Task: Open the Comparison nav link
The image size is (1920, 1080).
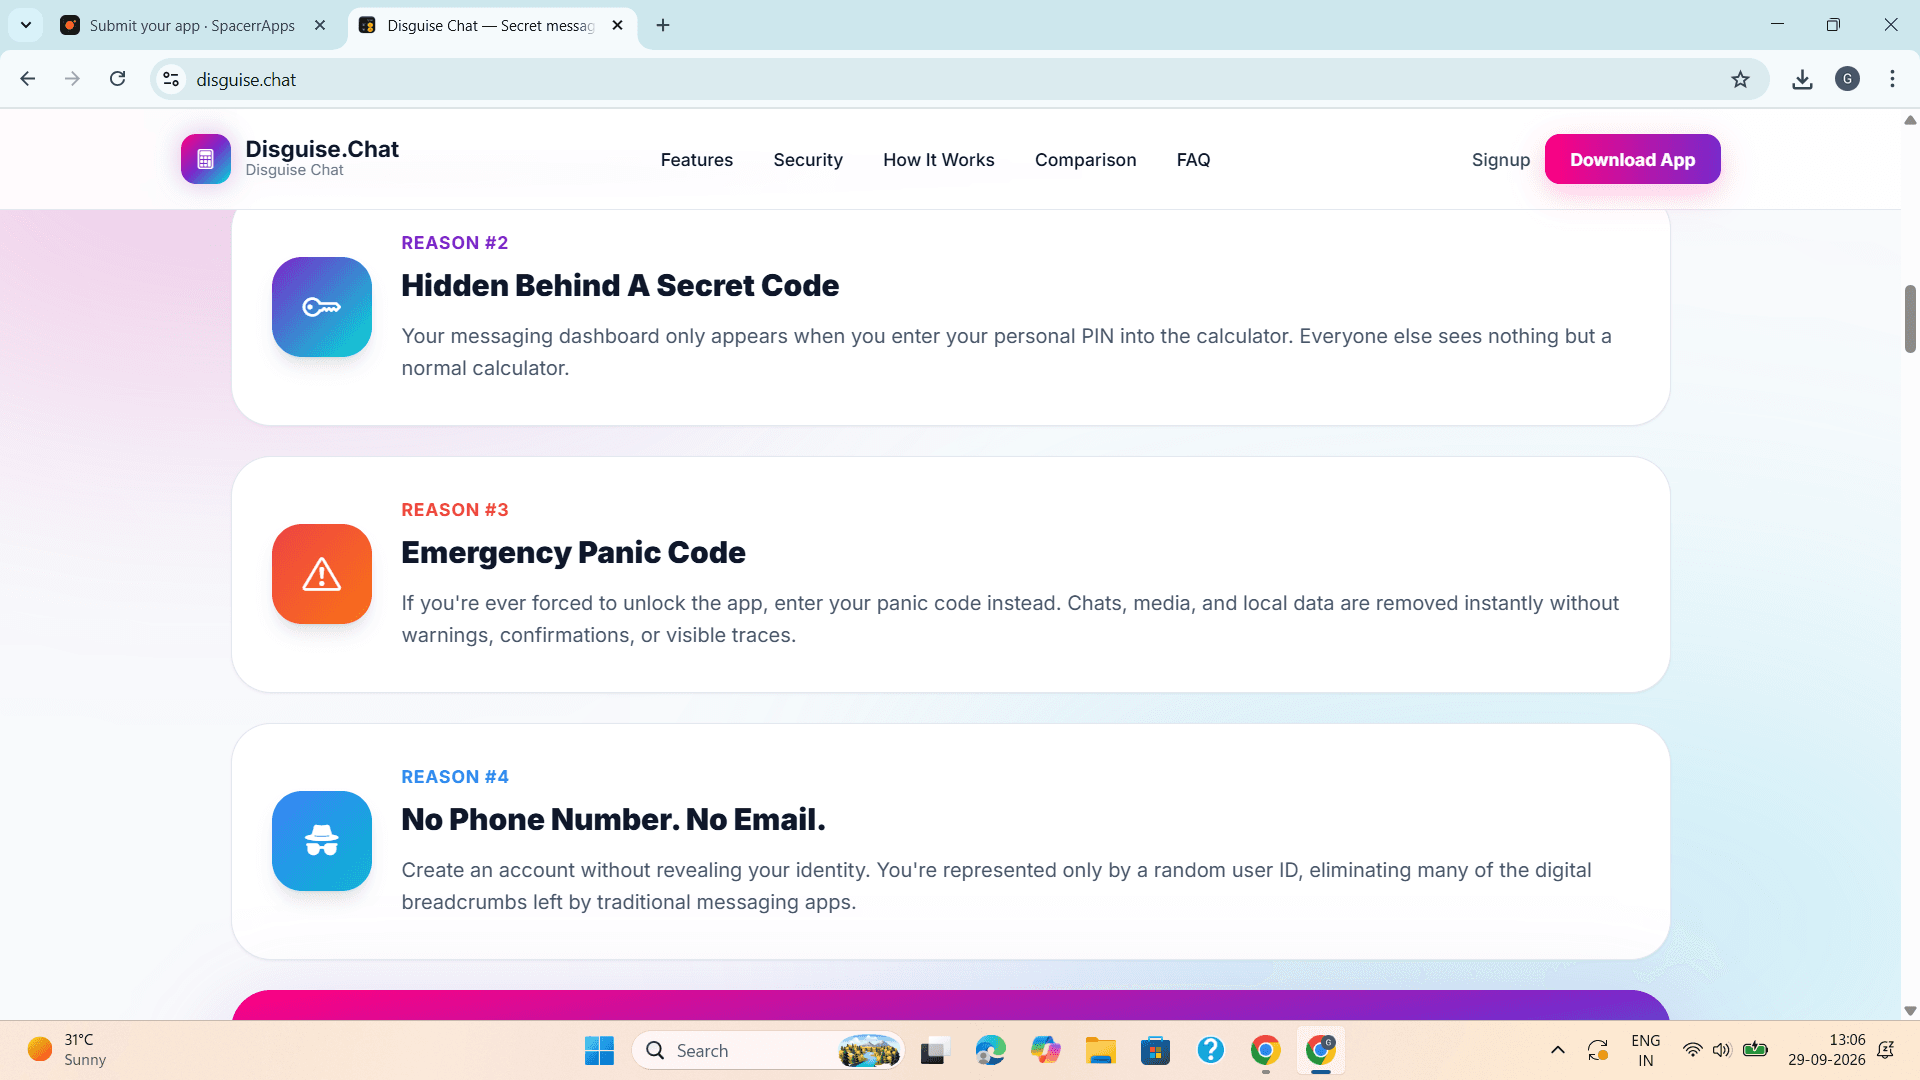Action: 1085,160
